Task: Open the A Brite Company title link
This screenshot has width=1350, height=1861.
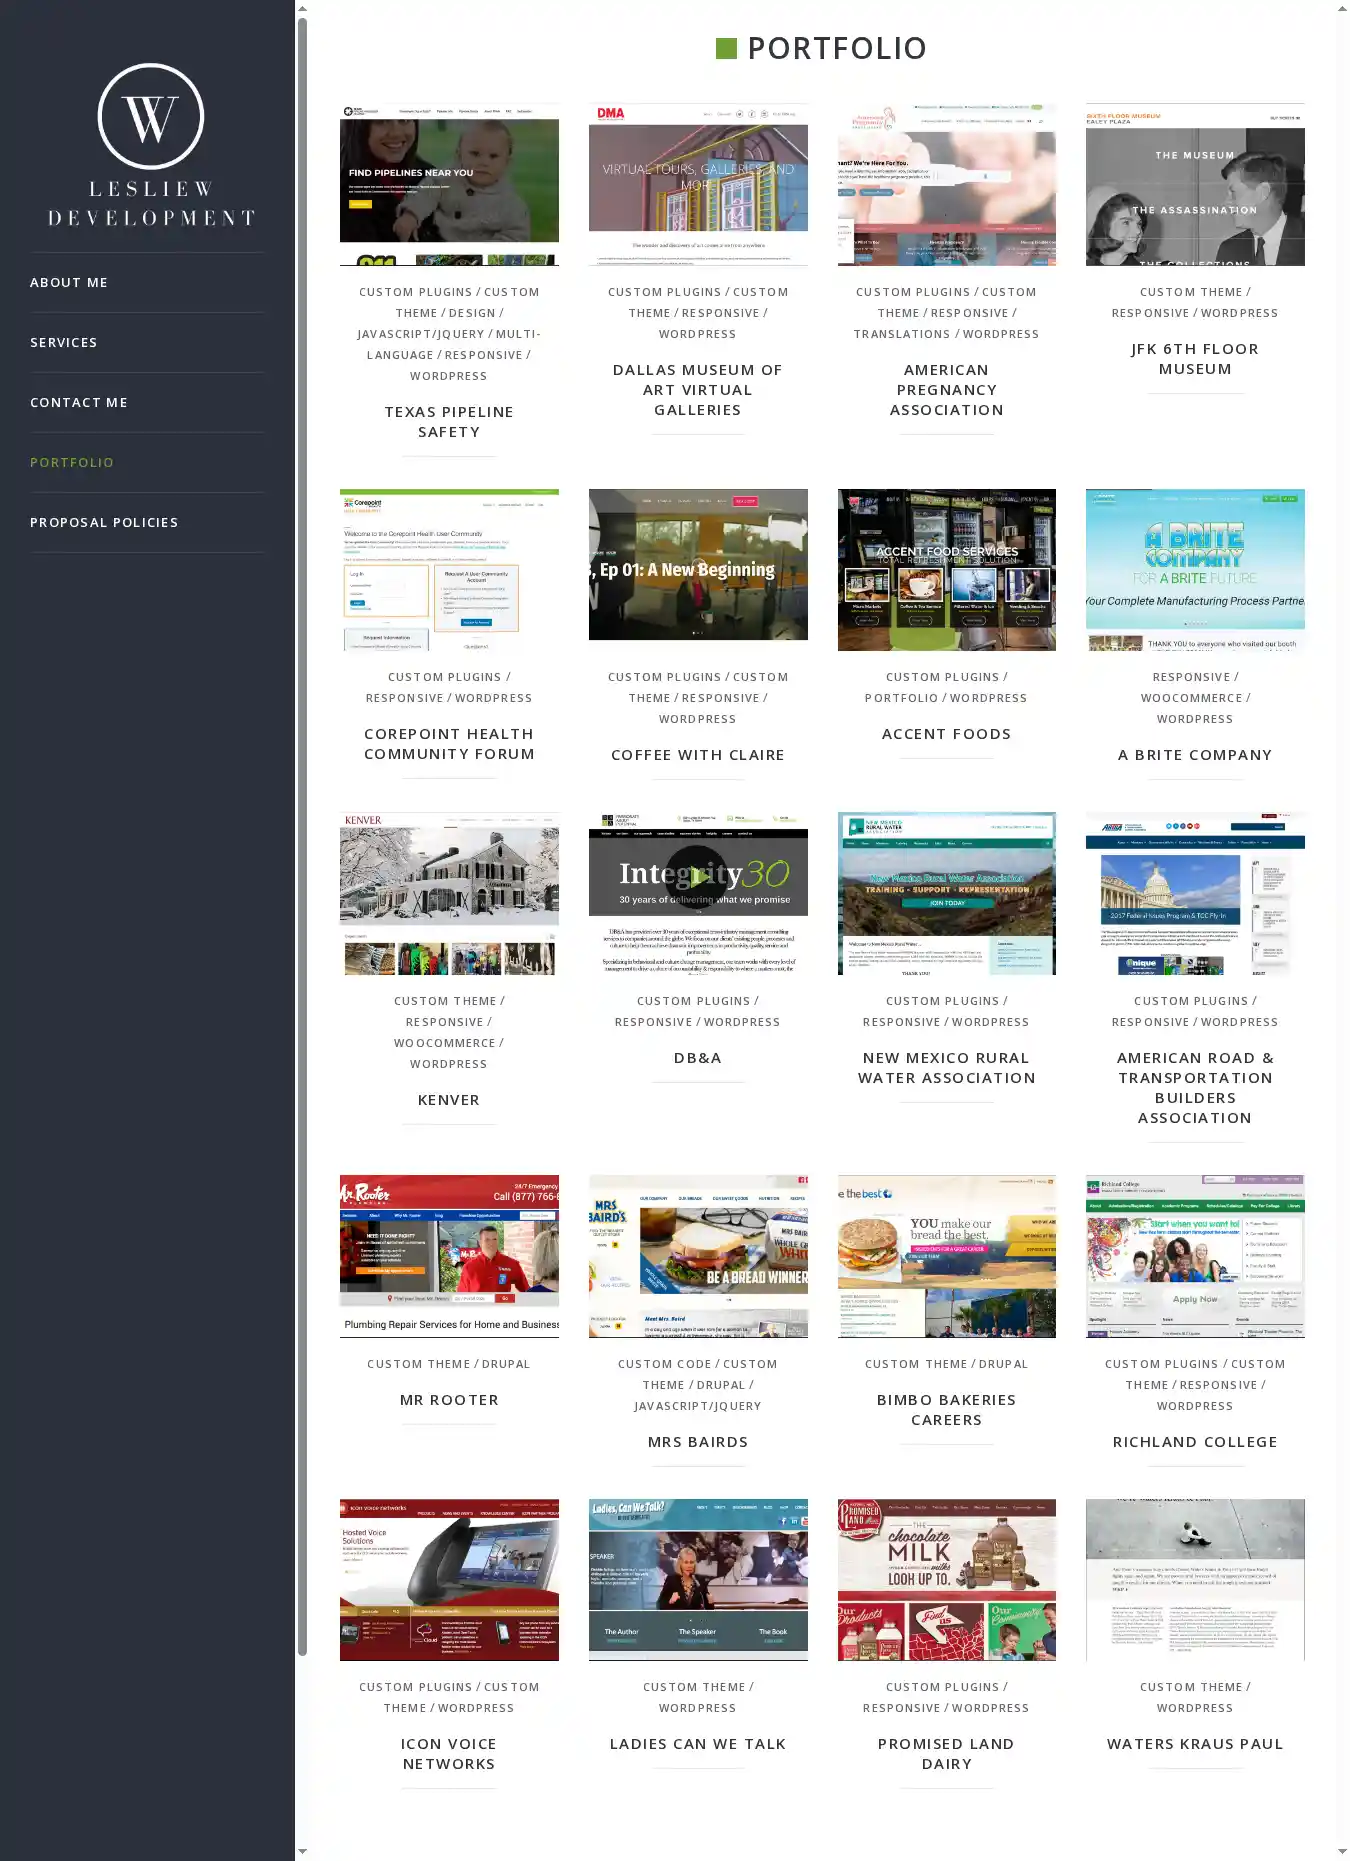Action: click(x=1194, y=755)
